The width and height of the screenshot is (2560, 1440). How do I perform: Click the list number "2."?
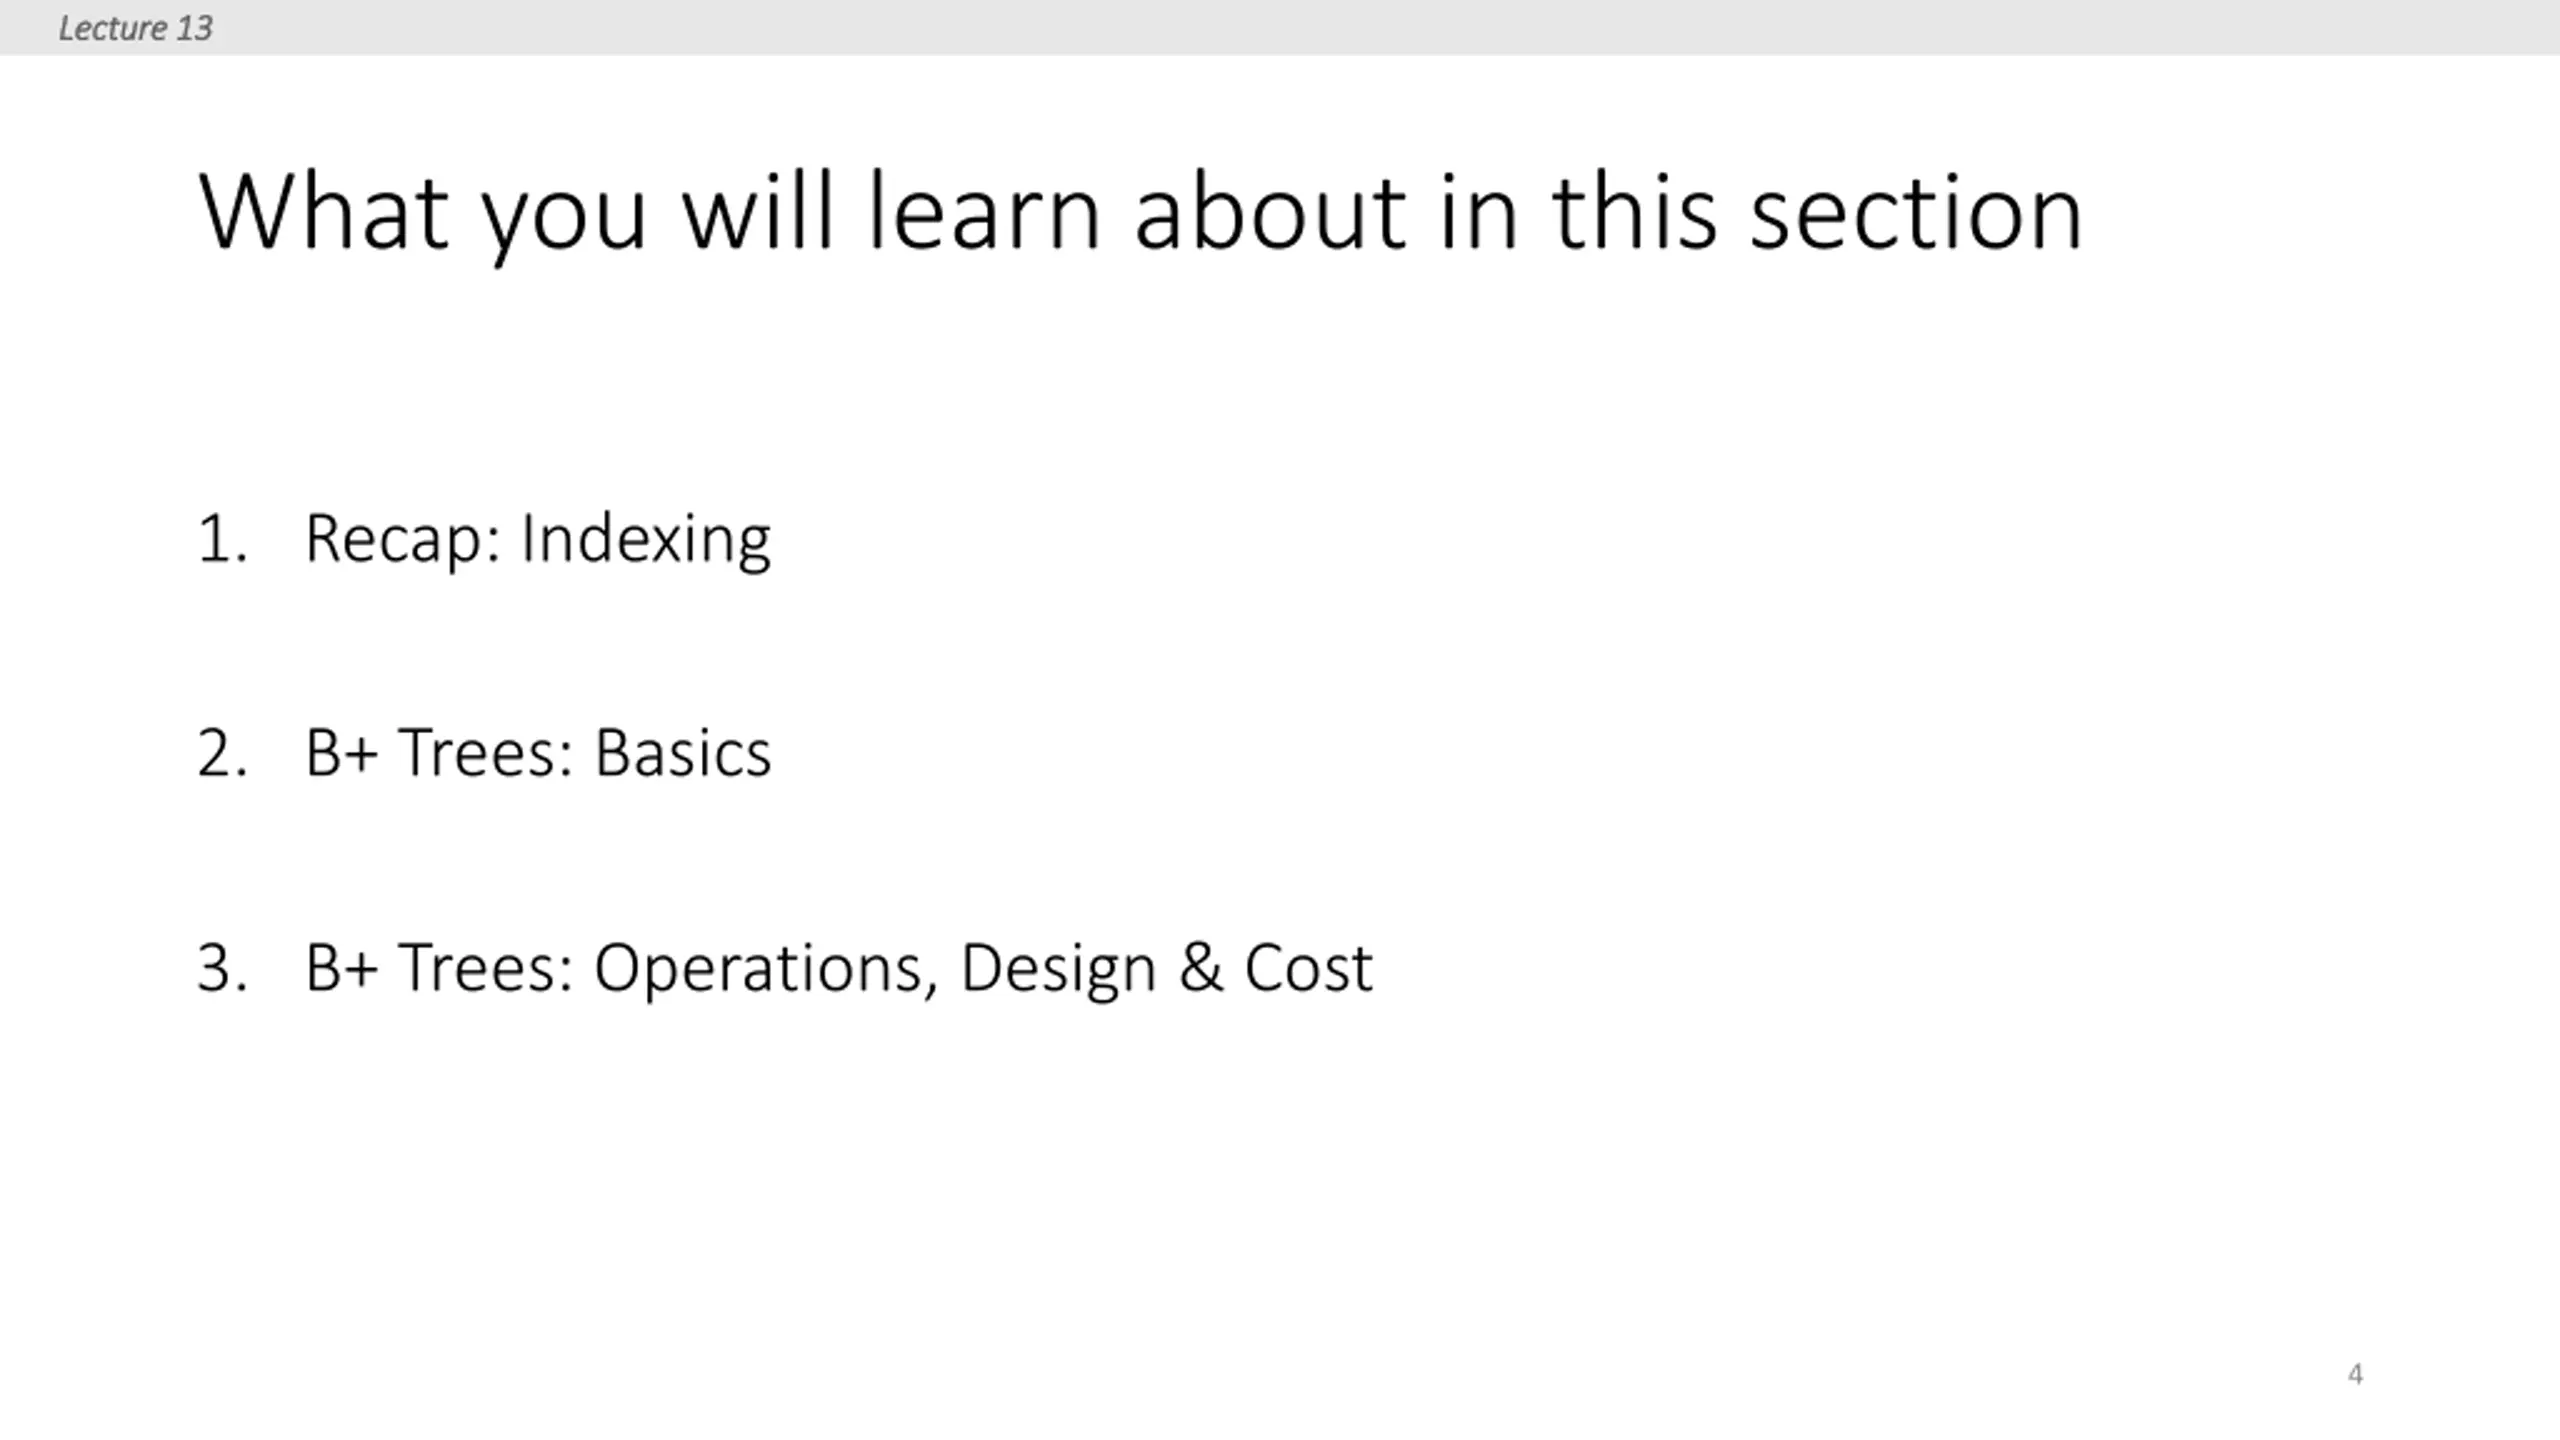click(x=222, y=753)
